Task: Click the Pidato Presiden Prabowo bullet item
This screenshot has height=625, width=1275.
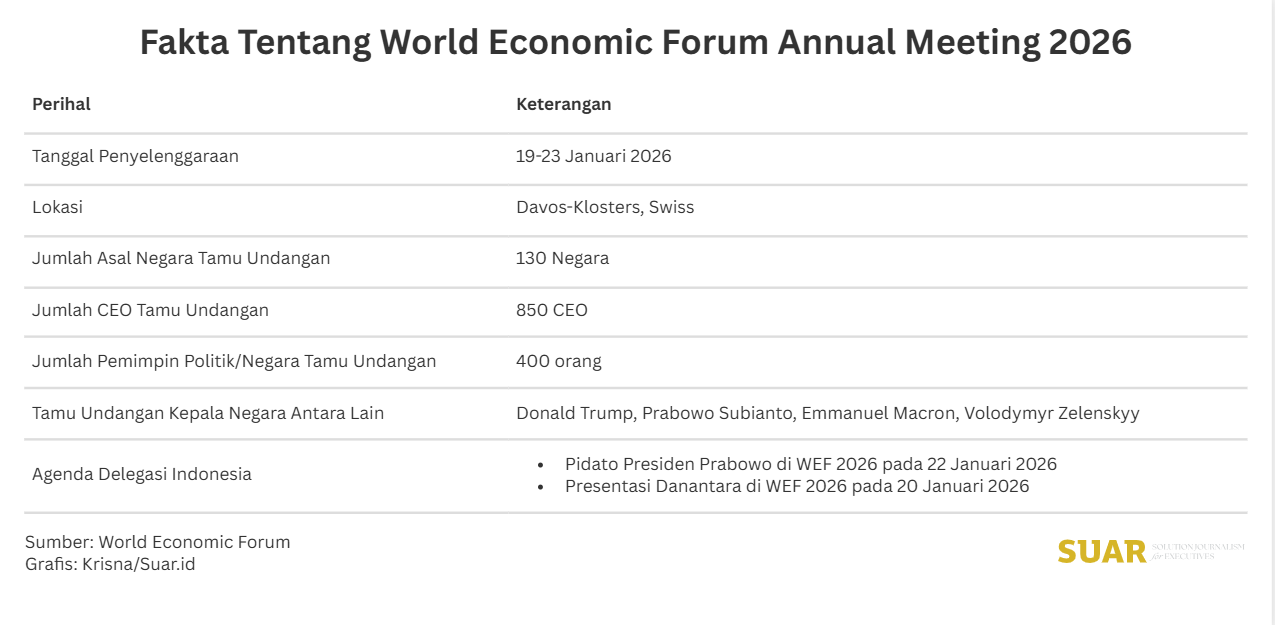Action: [x=810, y=464]
